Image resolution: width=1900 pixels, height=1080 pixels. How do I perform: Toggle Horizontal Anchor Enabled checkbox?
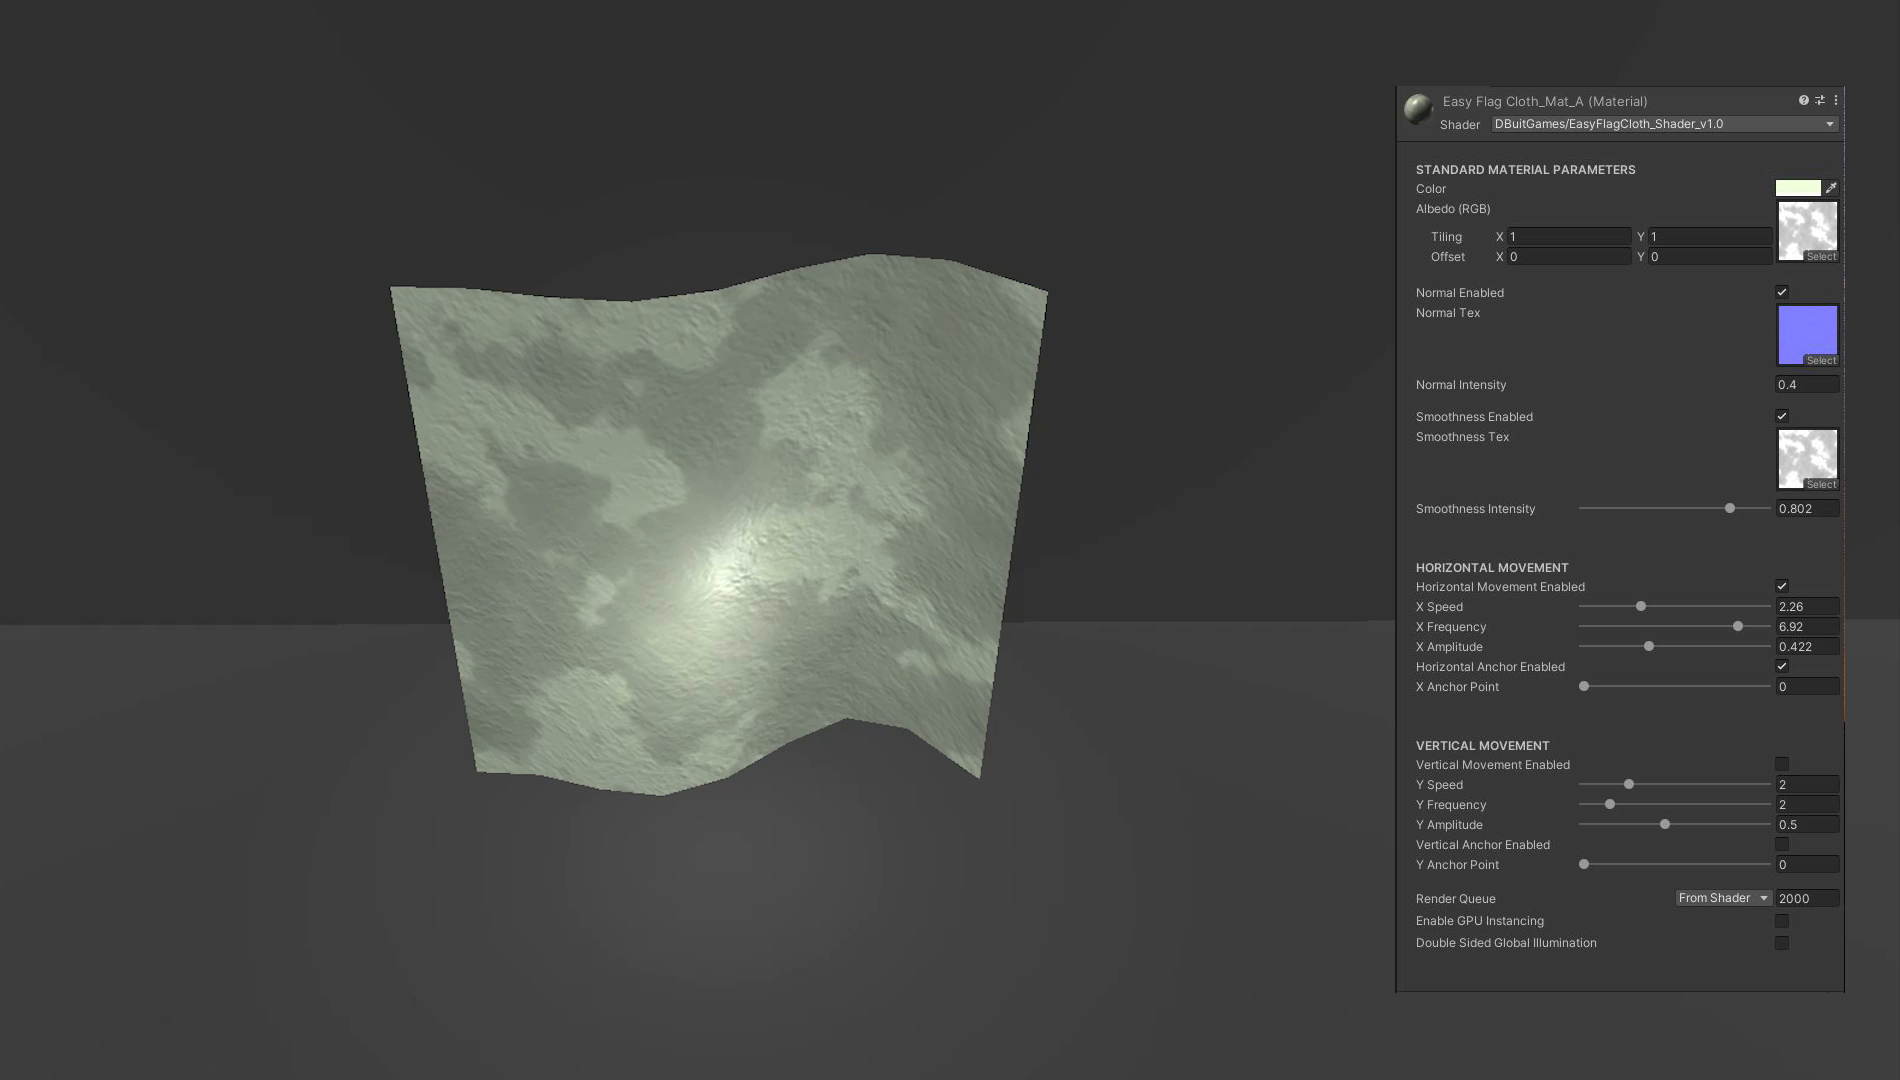1782,666
